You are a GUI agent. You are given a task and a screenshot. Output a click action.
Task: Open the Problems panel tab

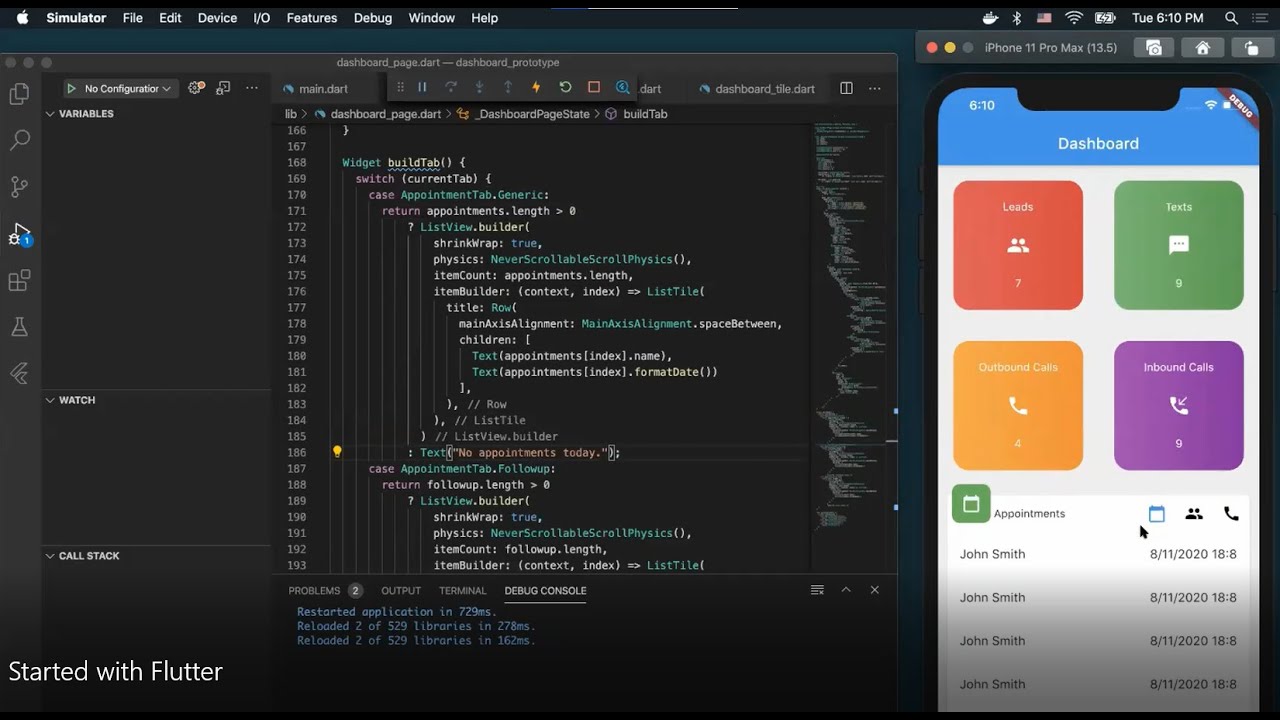[x=324, y=591]
